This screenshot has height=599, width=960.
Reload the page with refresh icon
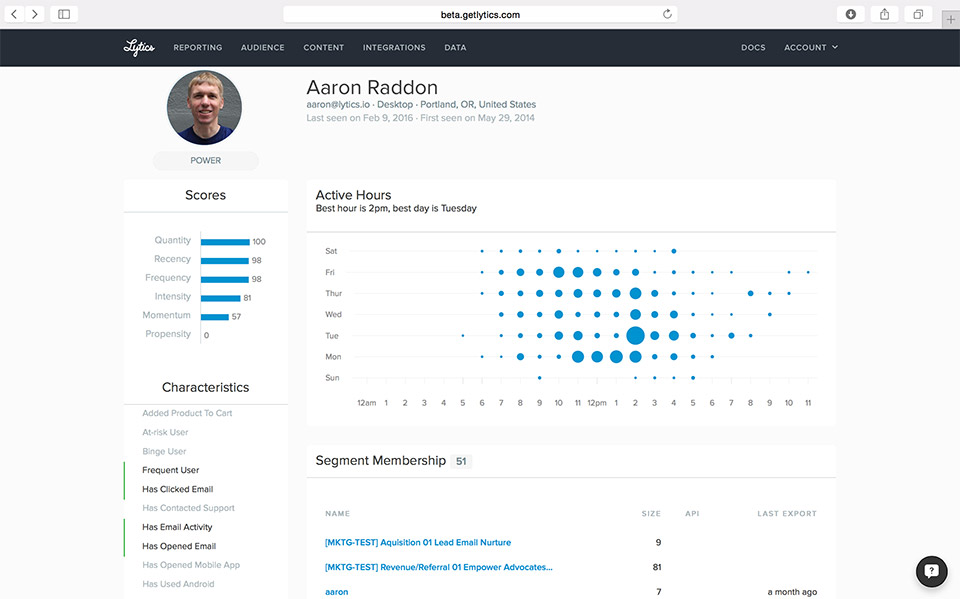pos(667,14)
